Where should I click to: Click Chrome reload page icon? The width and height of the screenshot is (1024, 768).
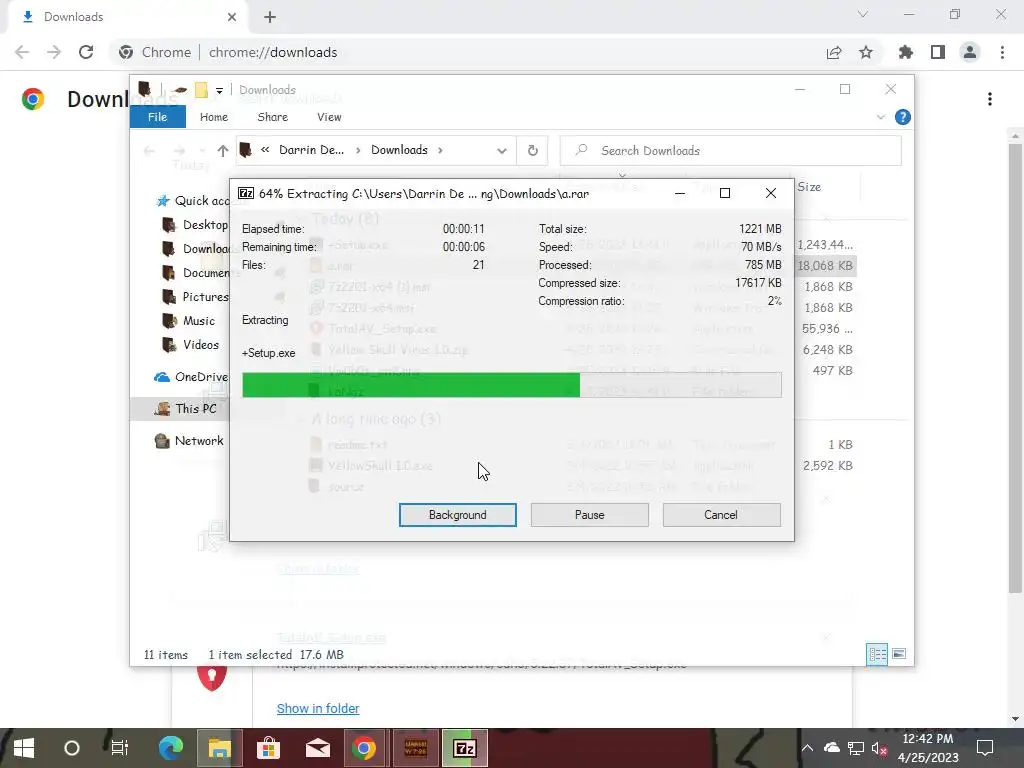click(86, 52)
